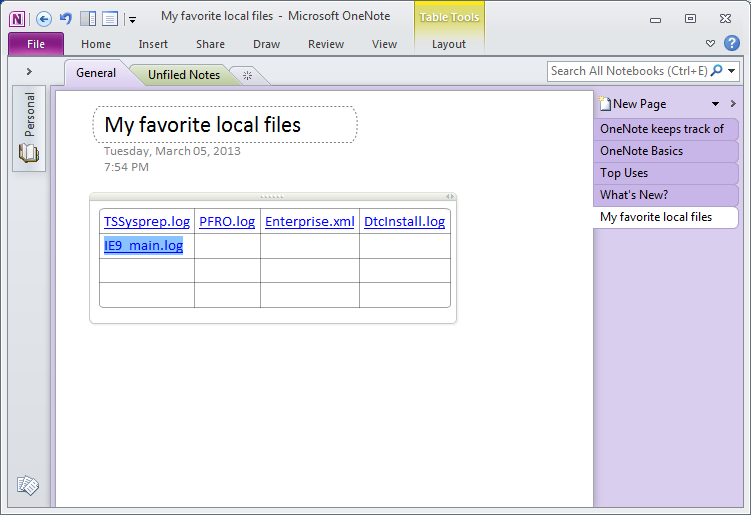Close the OneNote window
Viewport: 751px width, 515px height.
click(725, 19)
